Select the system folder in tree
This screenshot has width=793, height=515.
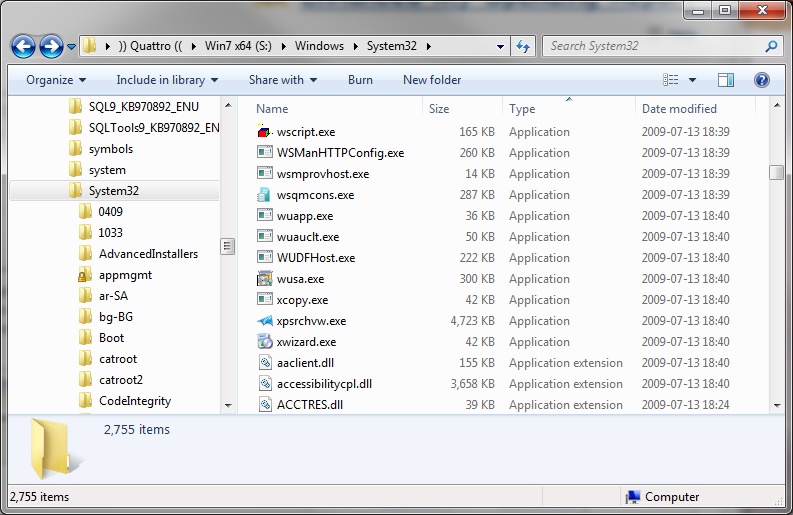coord(107,170)
